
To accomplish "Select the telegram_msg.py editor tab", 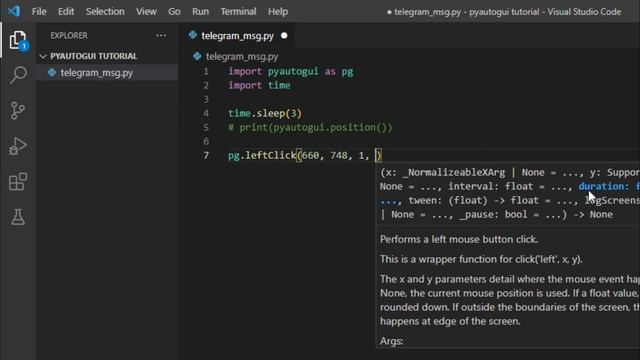I will tap(238, 36).
